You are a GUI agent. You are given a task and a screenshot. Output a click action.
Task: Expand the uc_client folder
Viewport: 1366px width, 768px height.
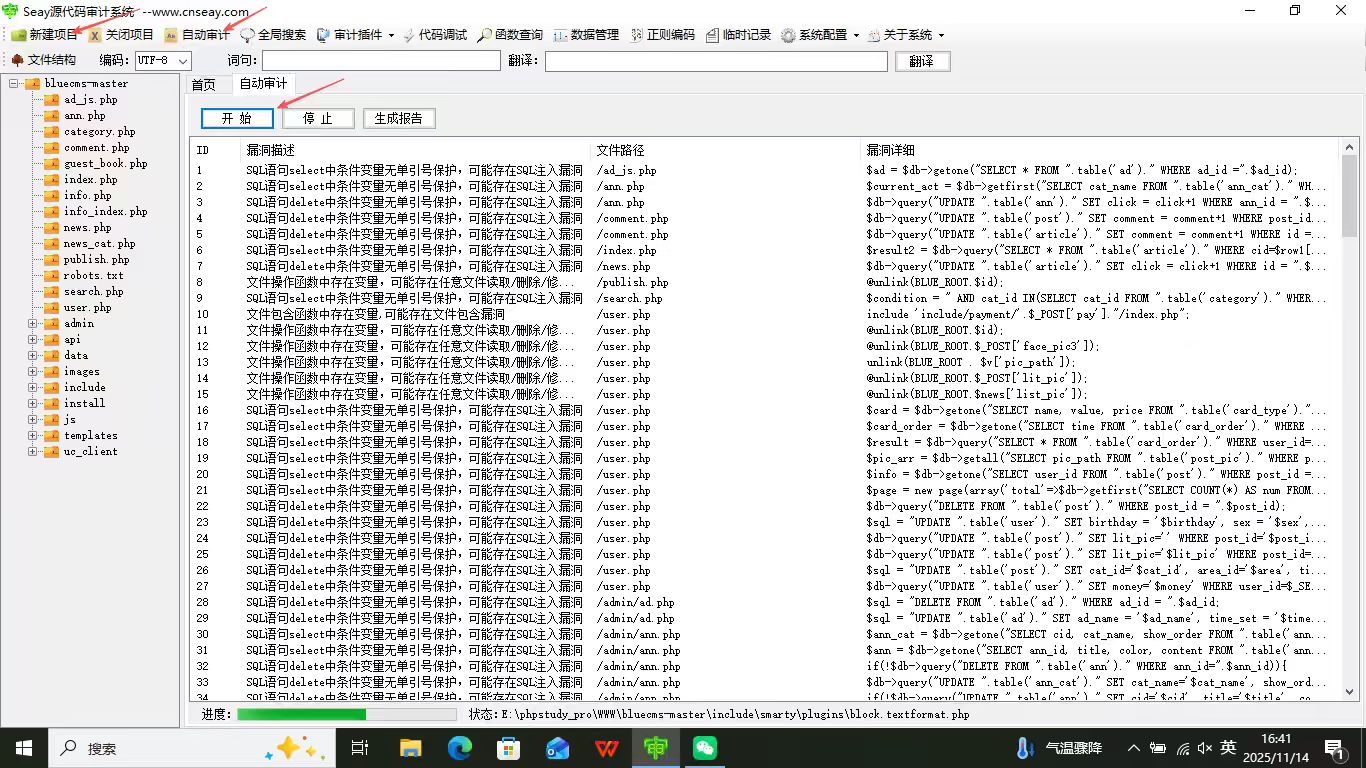click(32, 452)
